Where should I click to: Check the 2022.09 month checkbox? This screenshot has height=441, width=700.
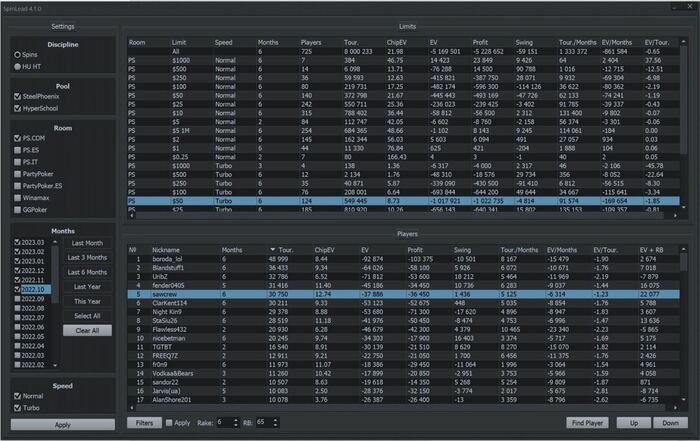(x=17, y=299)
